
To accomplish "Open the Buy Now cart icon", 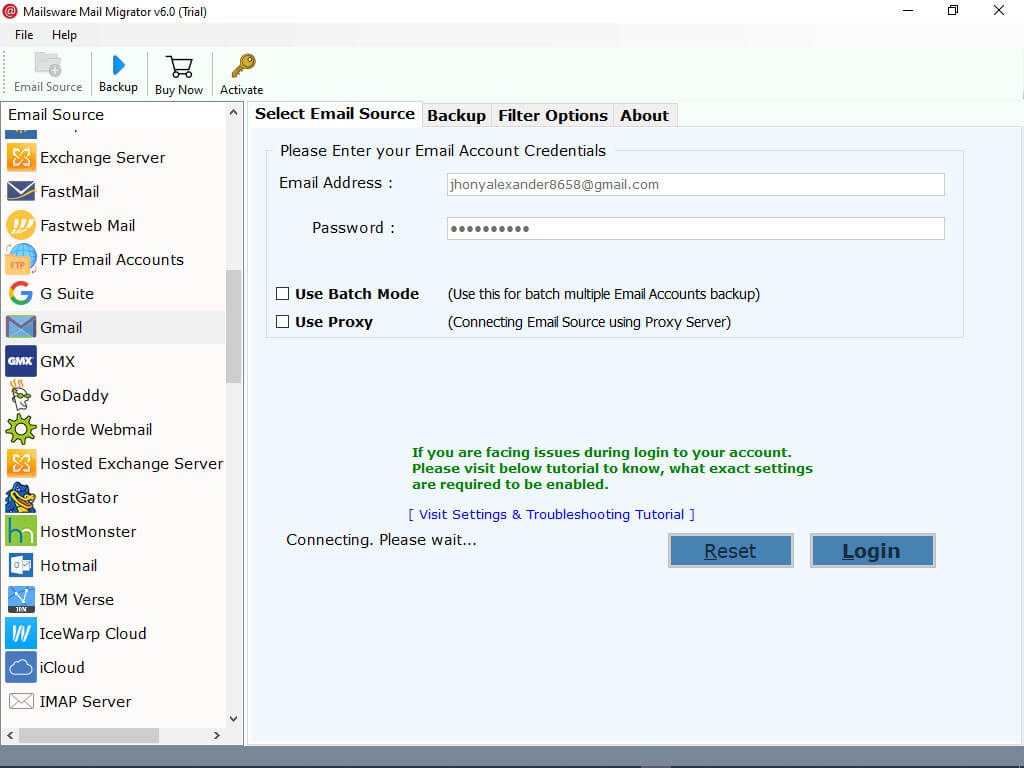I will pos(179,73).
